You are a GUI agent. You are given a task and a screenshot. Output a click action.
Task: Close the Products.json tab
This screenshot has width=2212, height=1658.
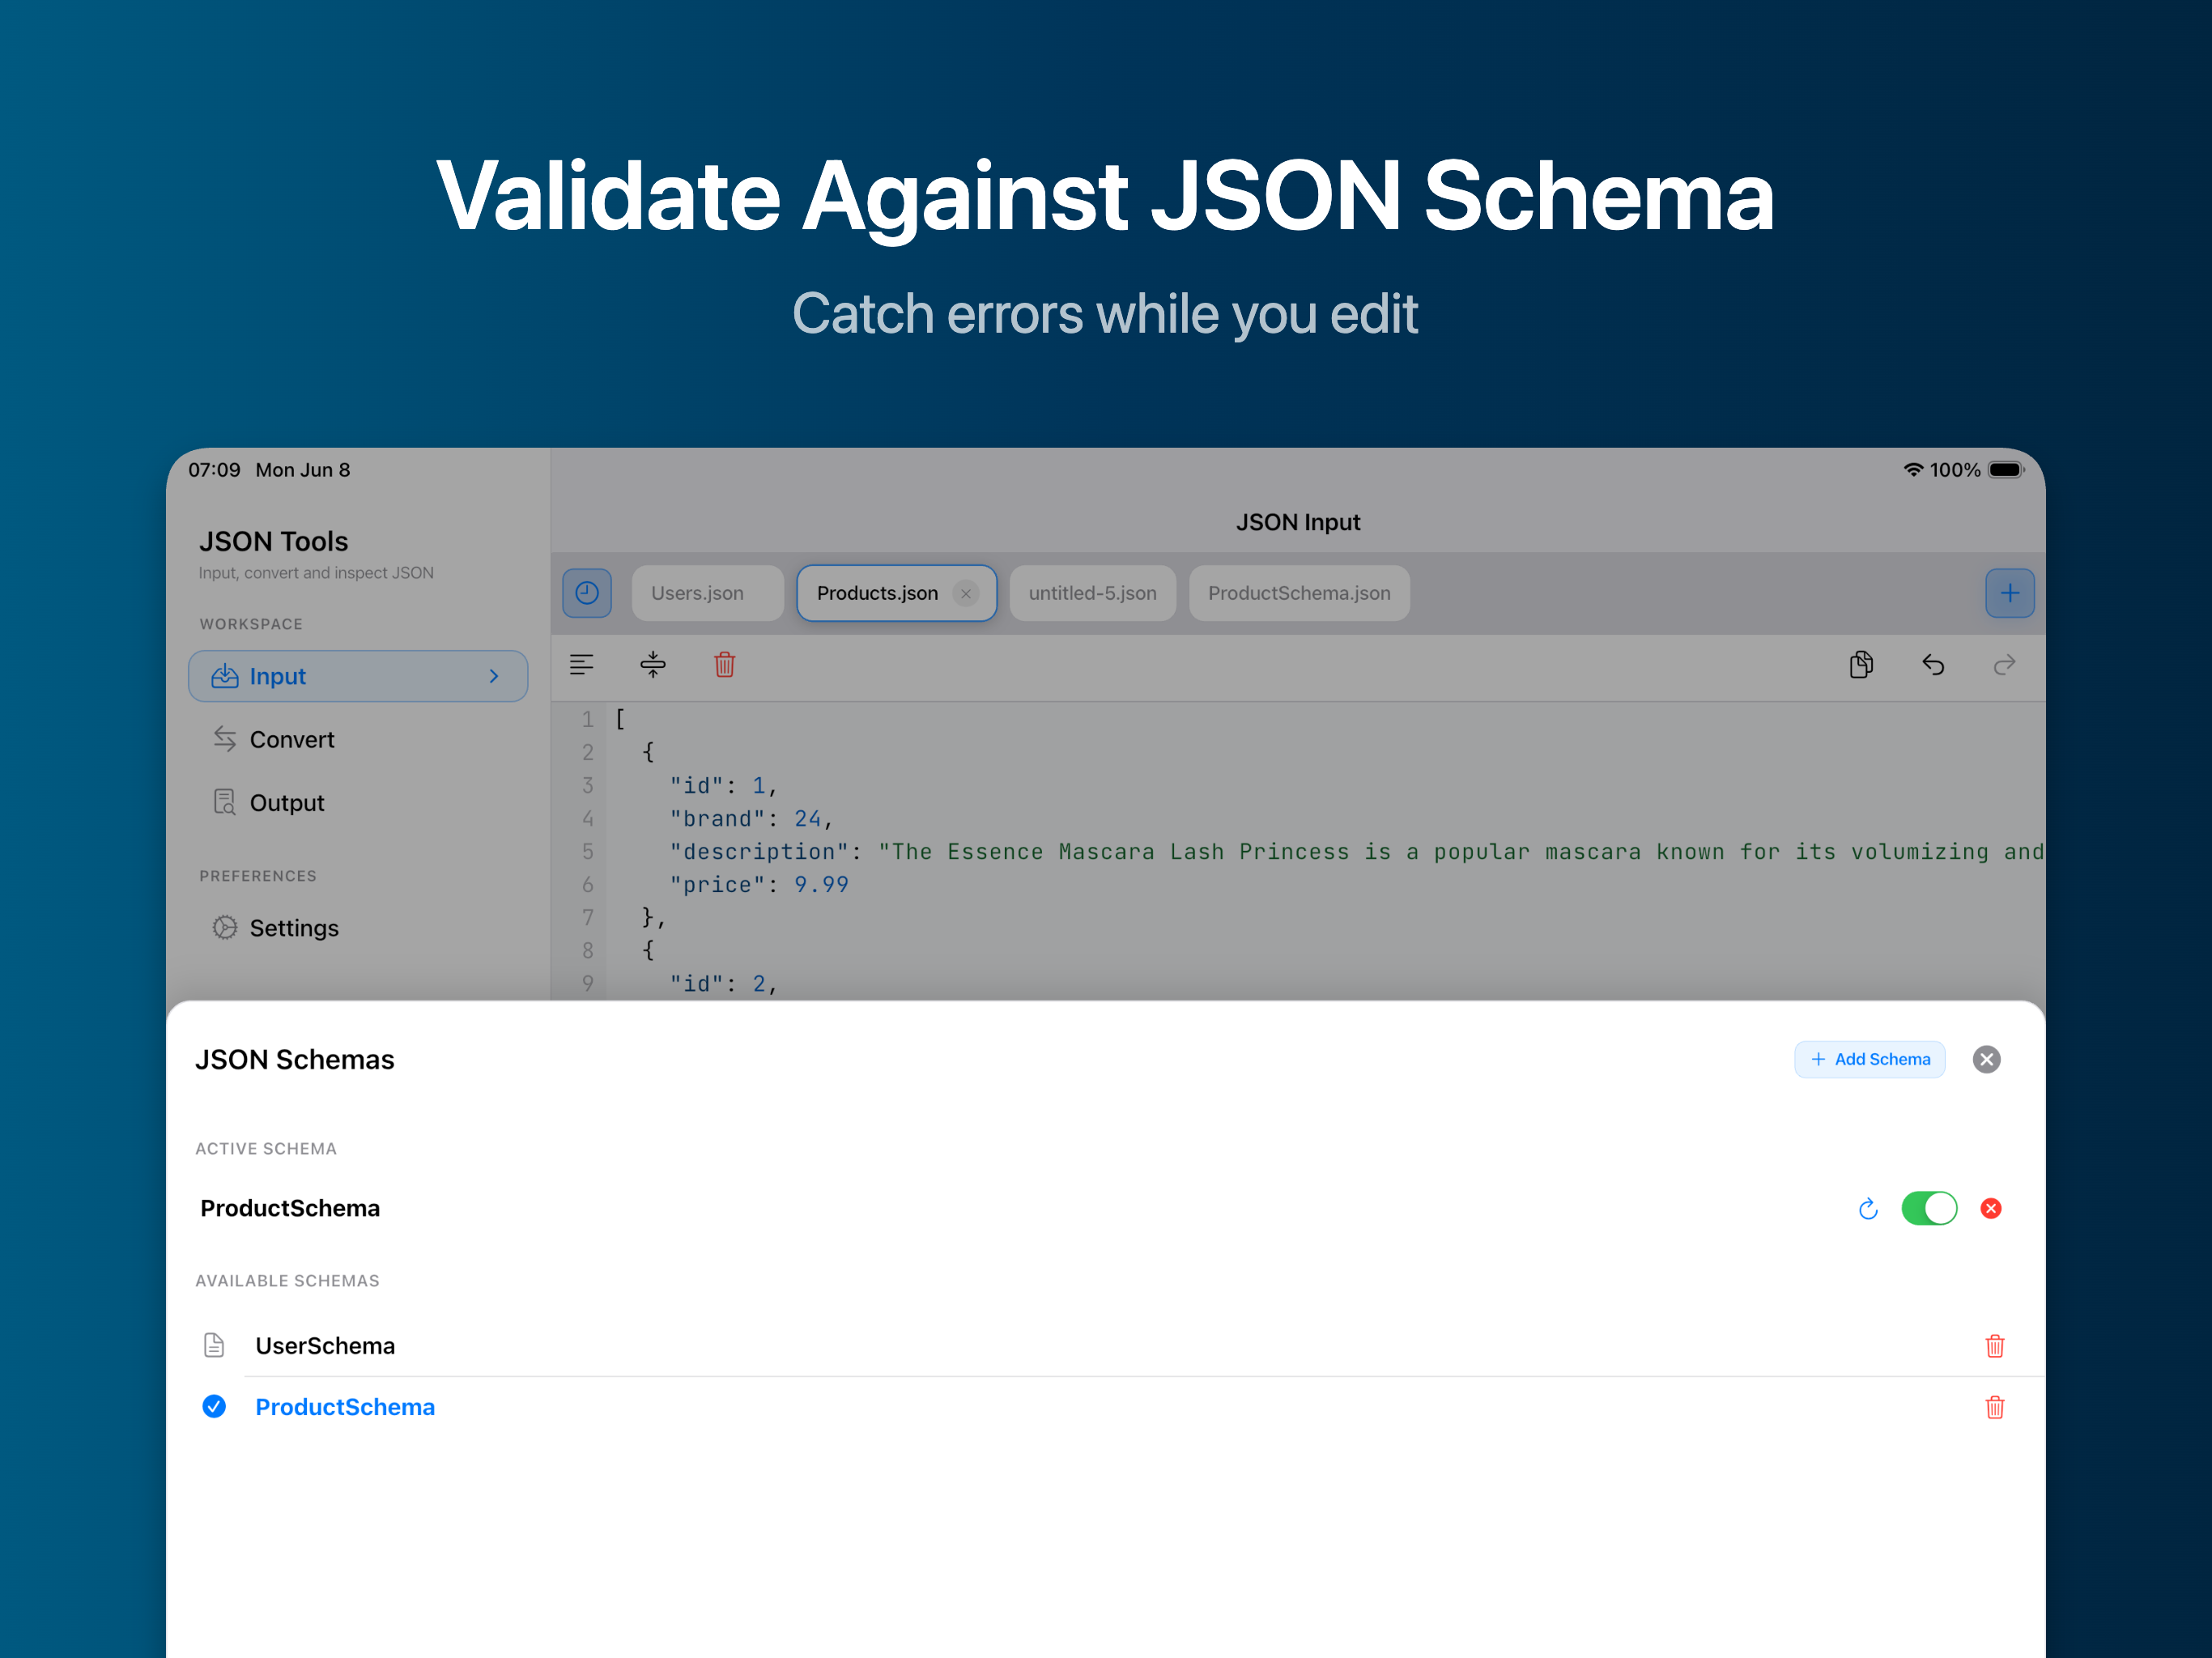point(966,594)
